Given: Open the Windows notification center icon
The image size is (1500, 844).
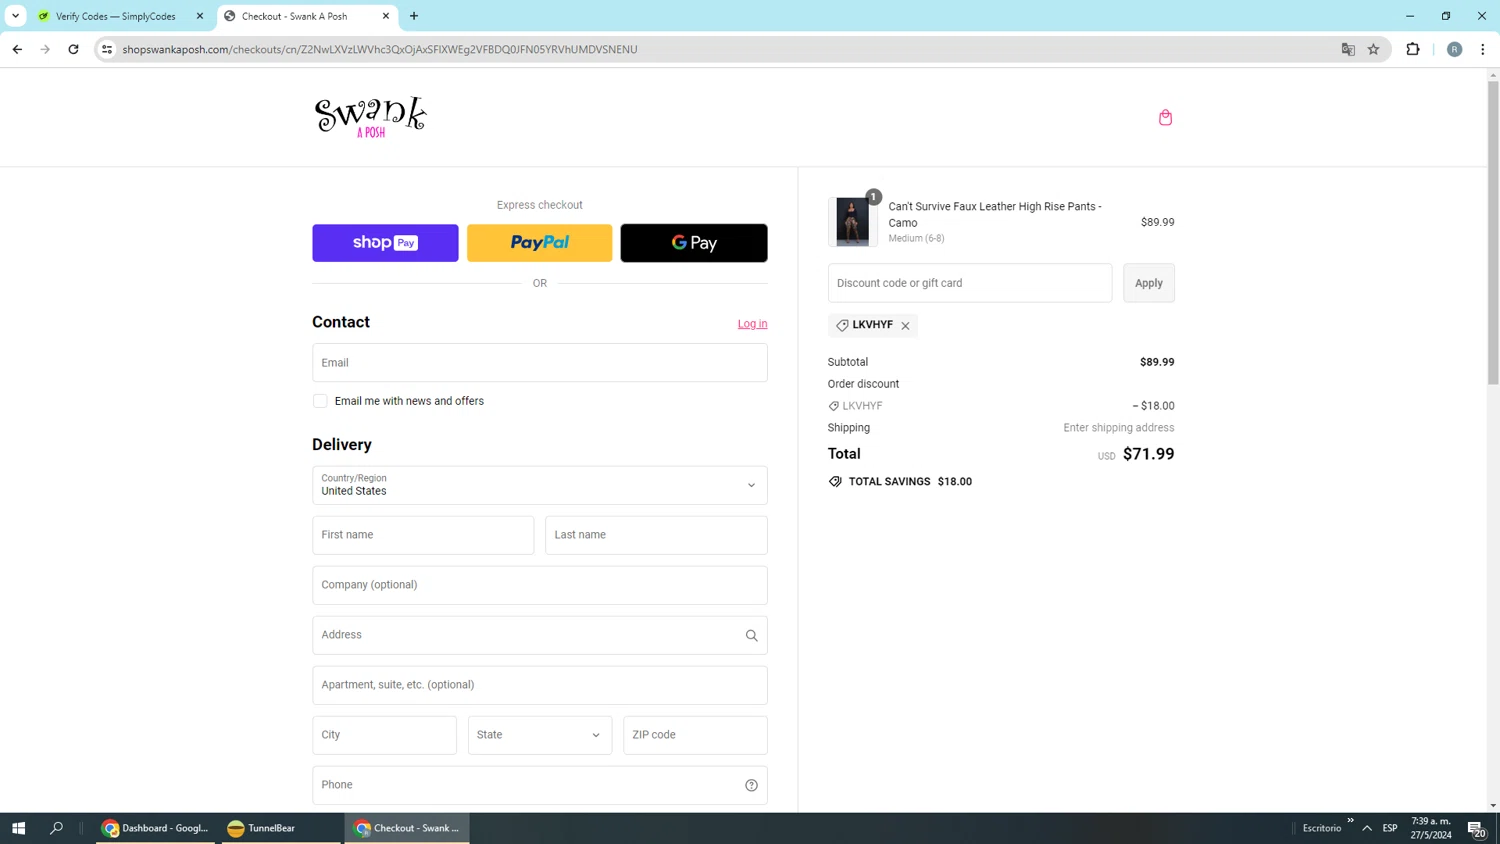Looking at the screenshot, I should point(1477,828).
